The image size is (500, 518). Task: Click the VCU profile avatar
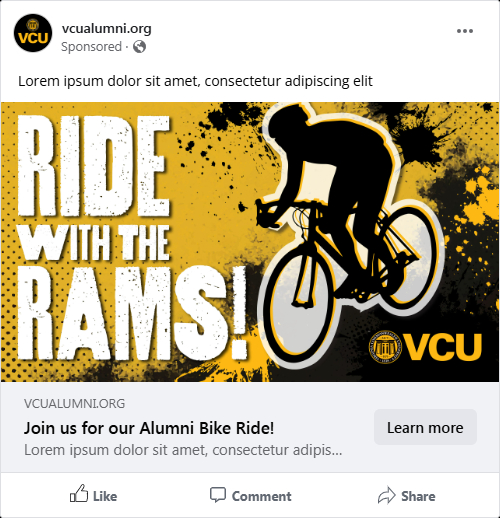tap(33, 33)
